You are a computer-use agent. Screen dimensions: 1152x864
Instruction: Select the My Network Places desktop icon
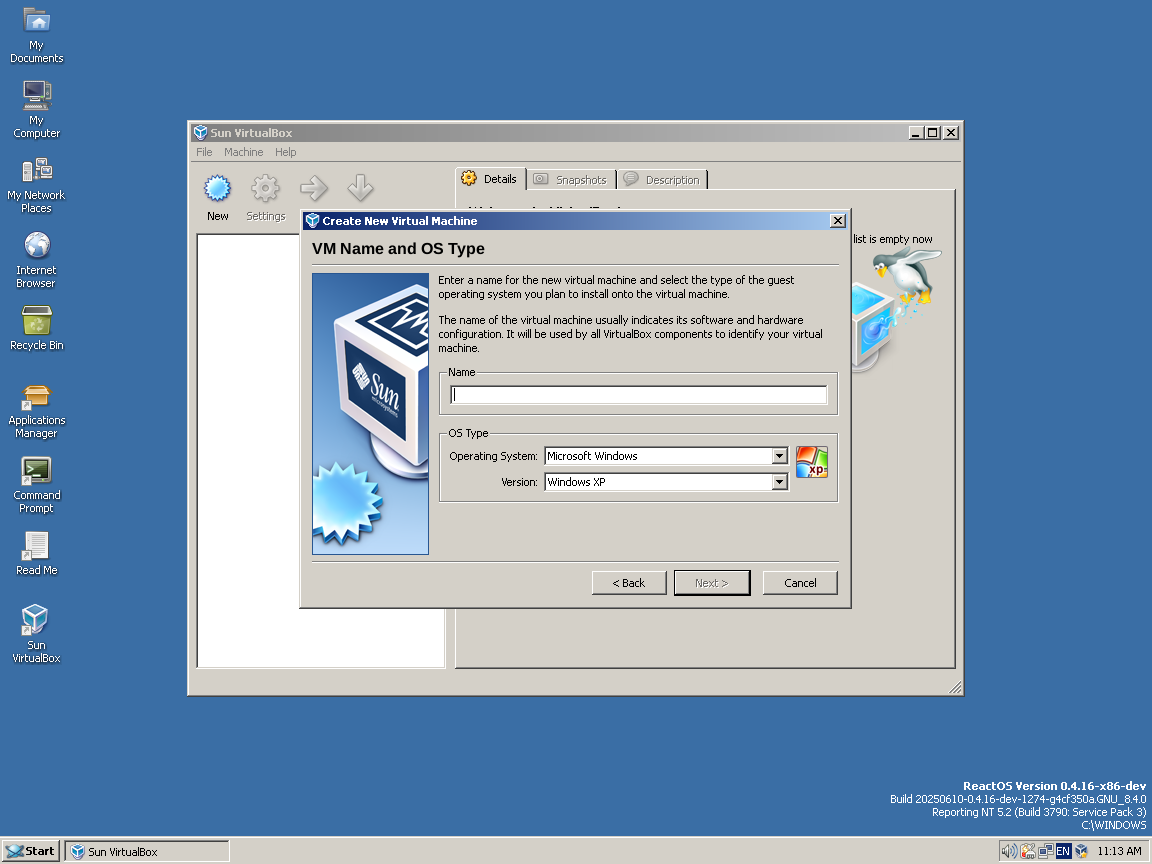[x=37, y=185]
